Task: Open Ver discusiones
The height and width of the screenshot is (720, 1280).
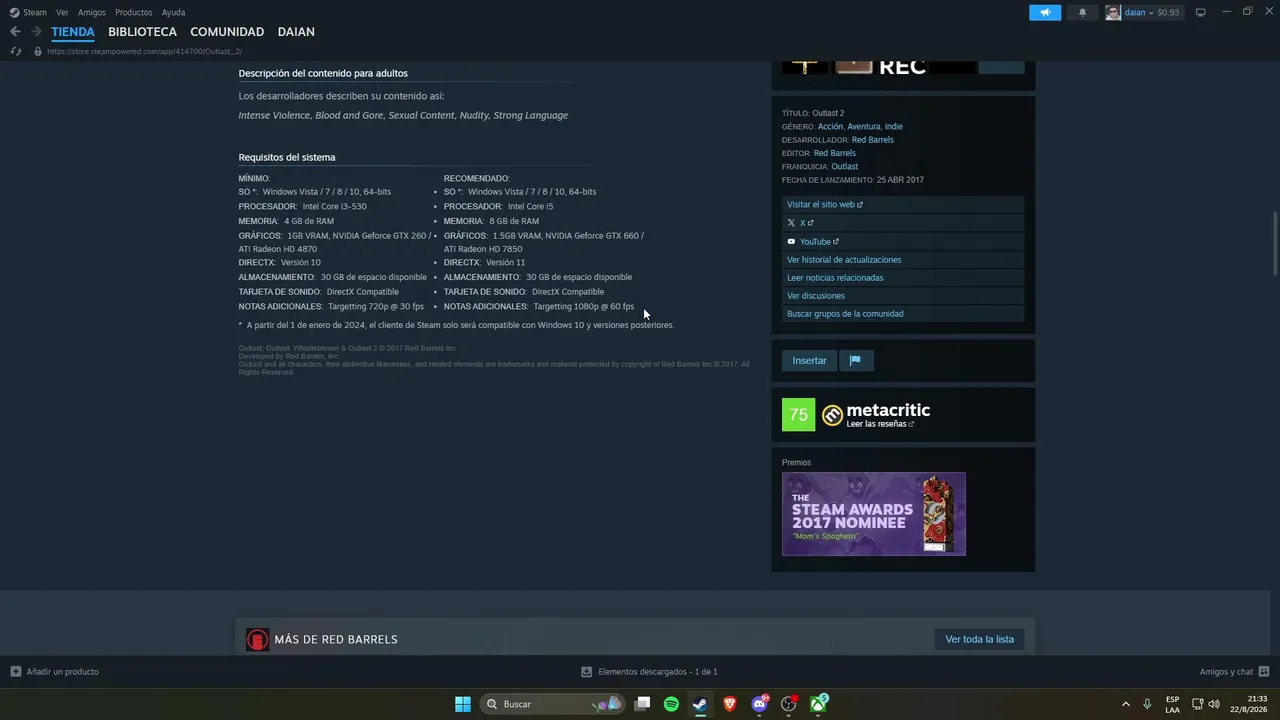Action: point(903,296)
